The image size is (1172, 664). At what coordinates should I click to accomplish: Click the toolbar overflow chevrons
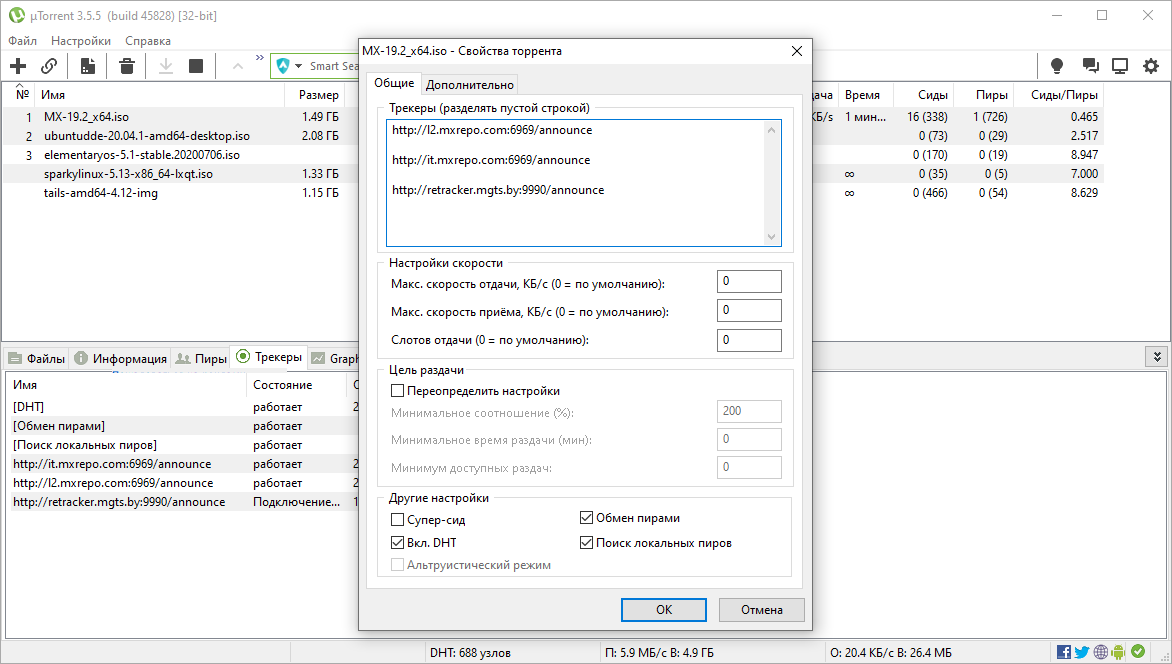(x=259, y=58)
